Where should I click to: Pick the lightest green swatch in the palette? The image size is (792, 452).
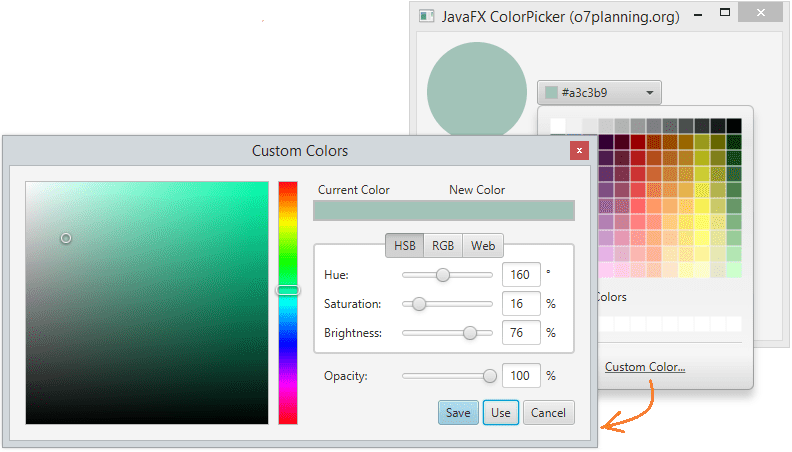(734, 270)
